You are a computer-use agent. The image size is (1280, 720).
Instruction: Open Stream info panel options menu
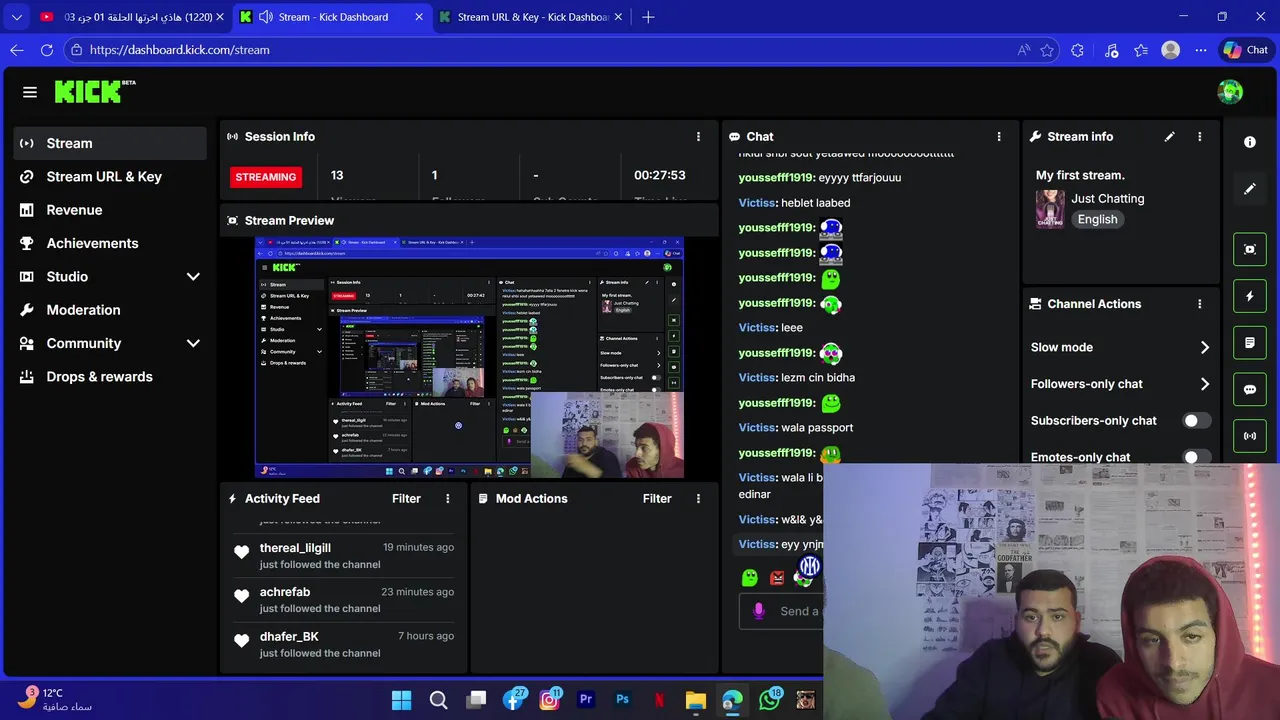(1199, 136)
